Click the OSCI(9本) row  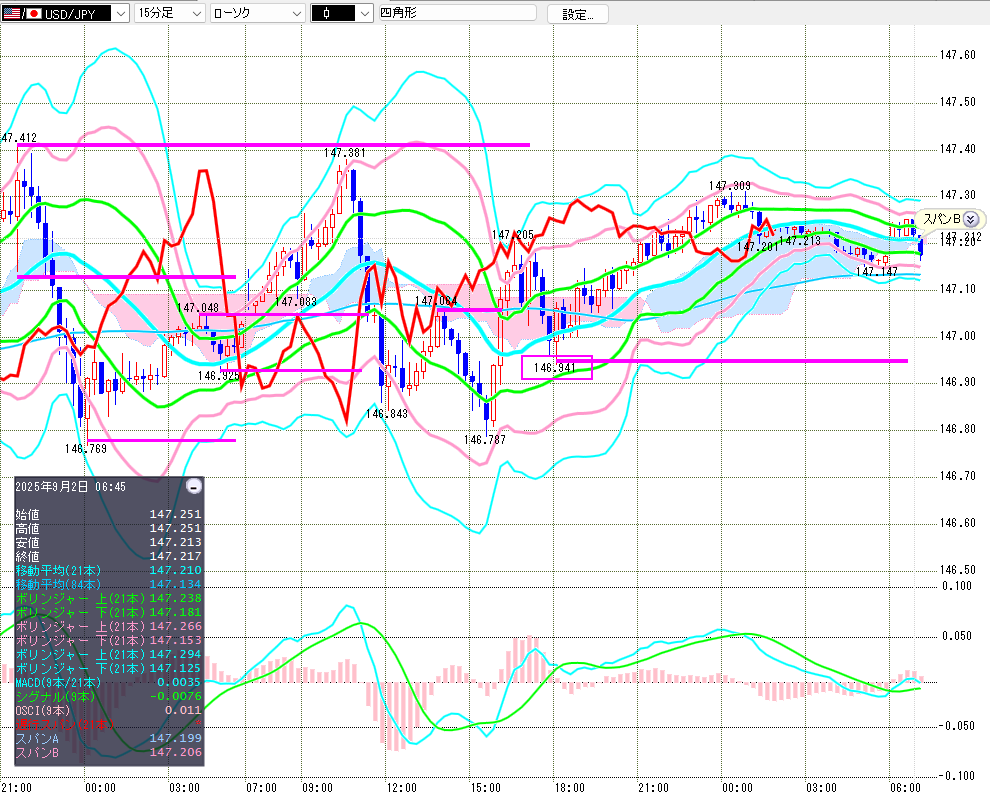(x=108, y=710)
